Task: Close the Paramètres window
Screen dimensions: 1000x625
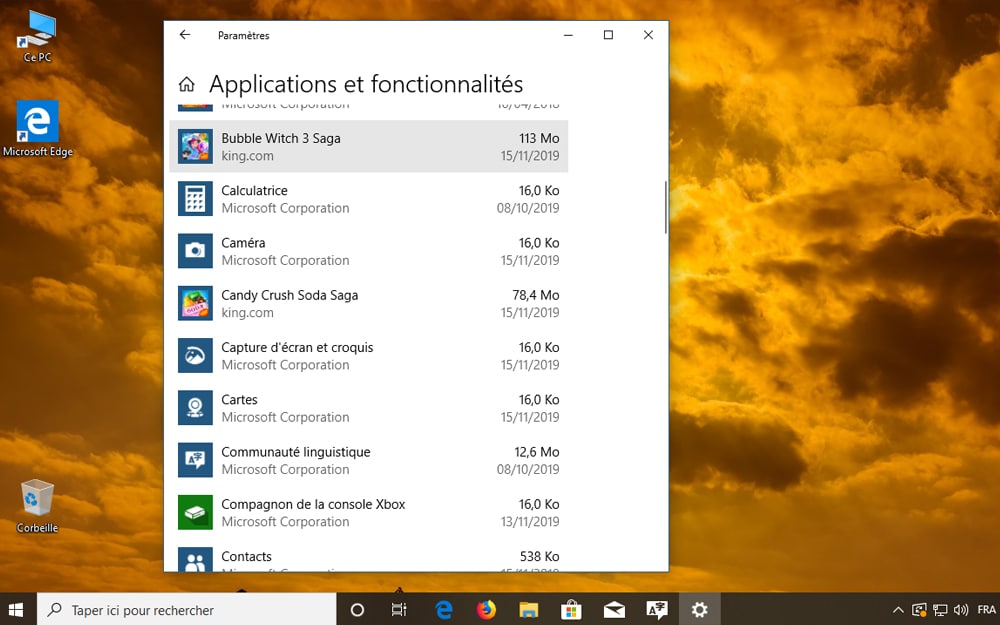Action: 648,35
